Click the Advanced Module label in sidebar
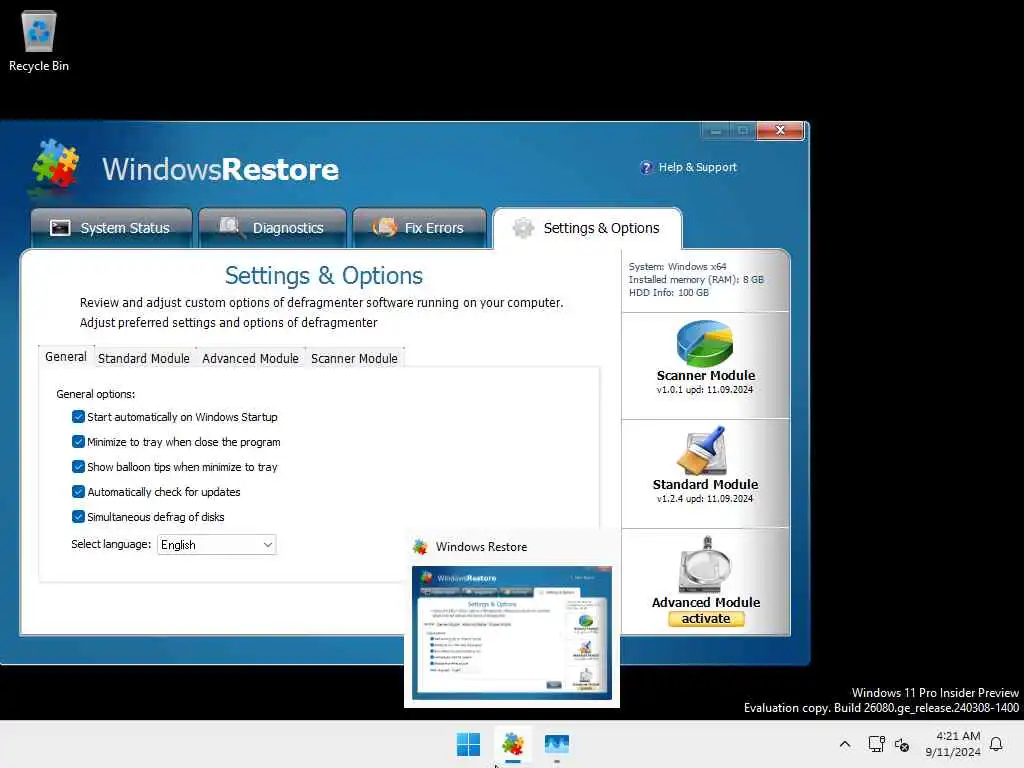Viewport: 1024px width, 768px height. [x=706, y=602]
